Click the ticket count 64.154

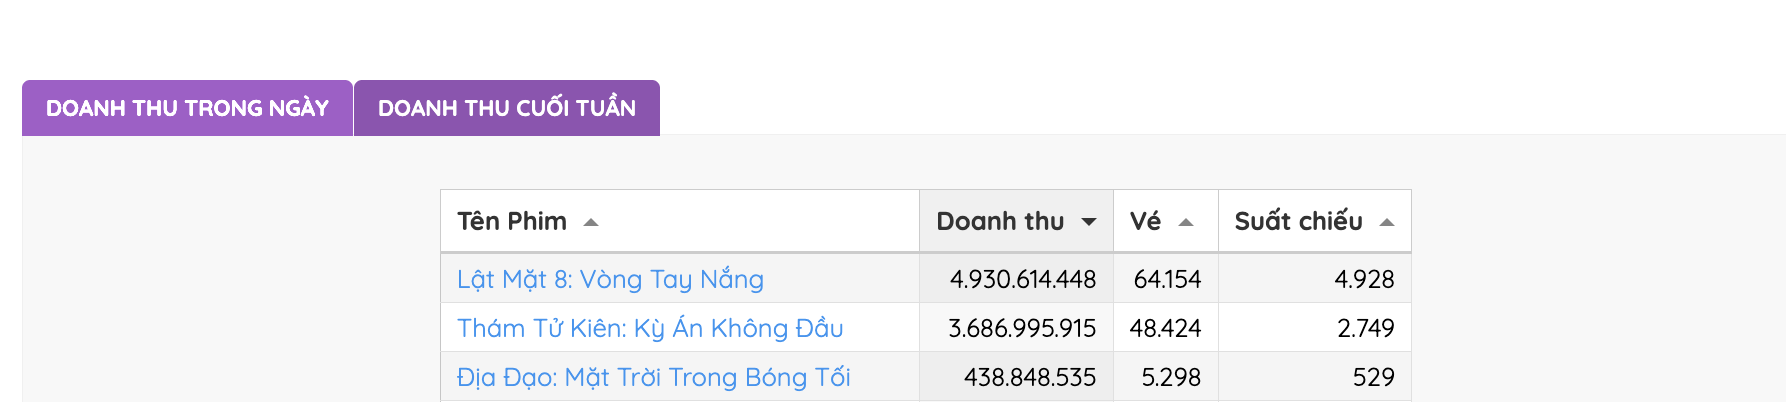tap(1167, 279)
